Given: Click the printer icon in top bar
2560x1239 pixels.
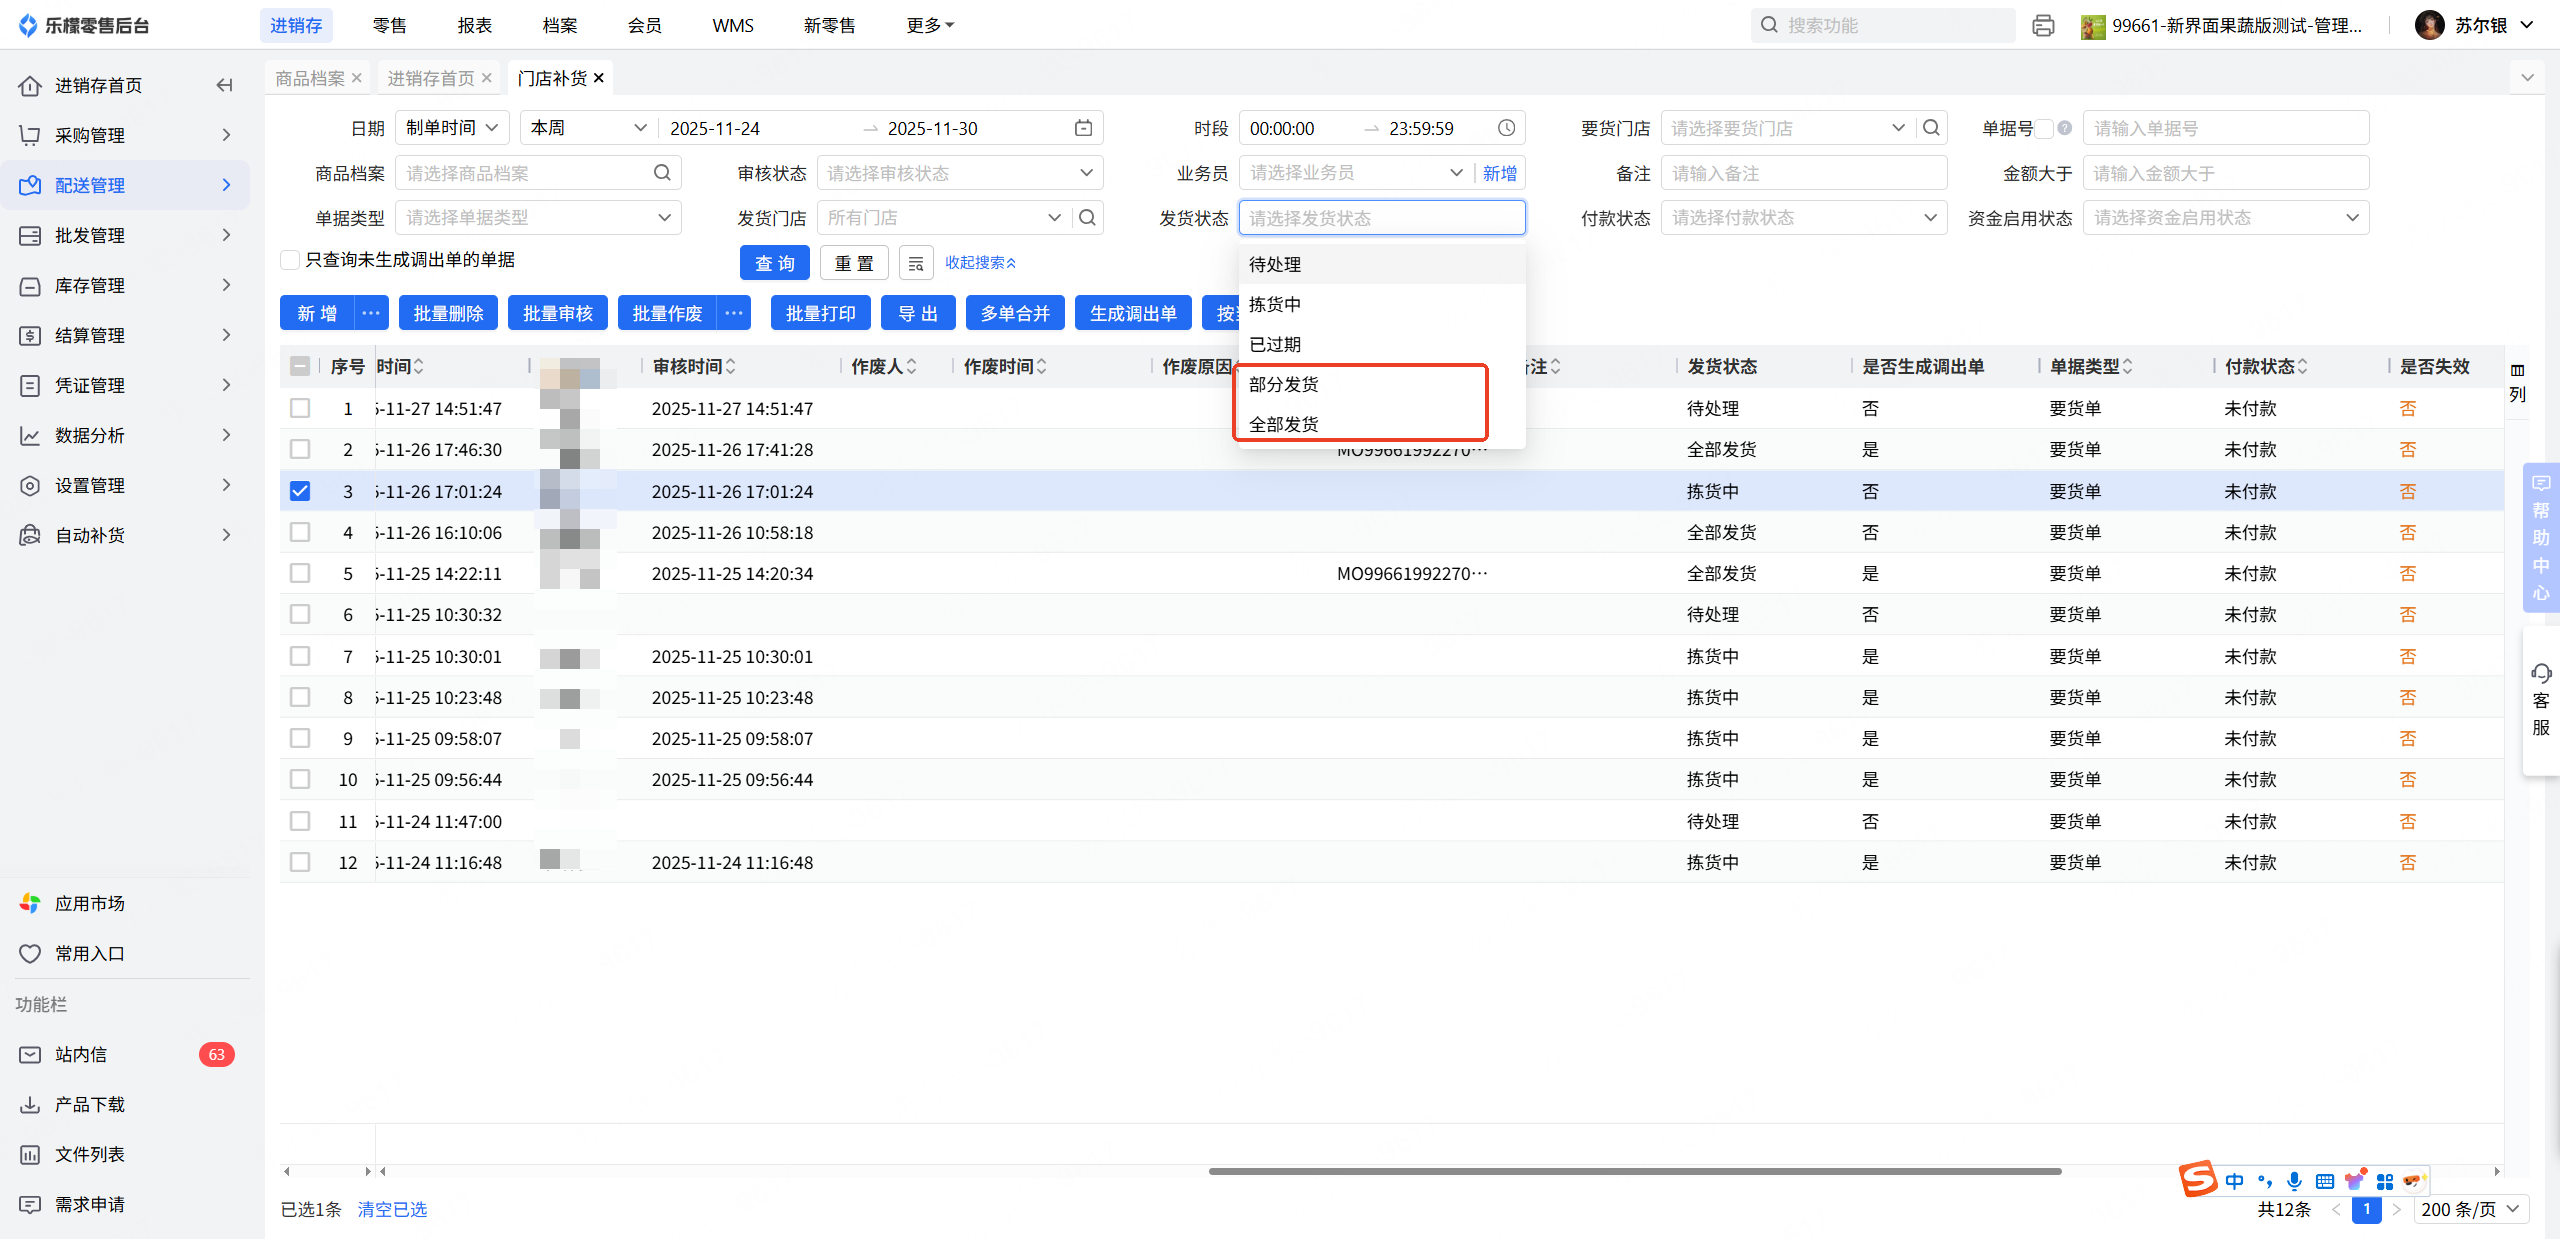Looking at the screenshot, I should 2043,26.
